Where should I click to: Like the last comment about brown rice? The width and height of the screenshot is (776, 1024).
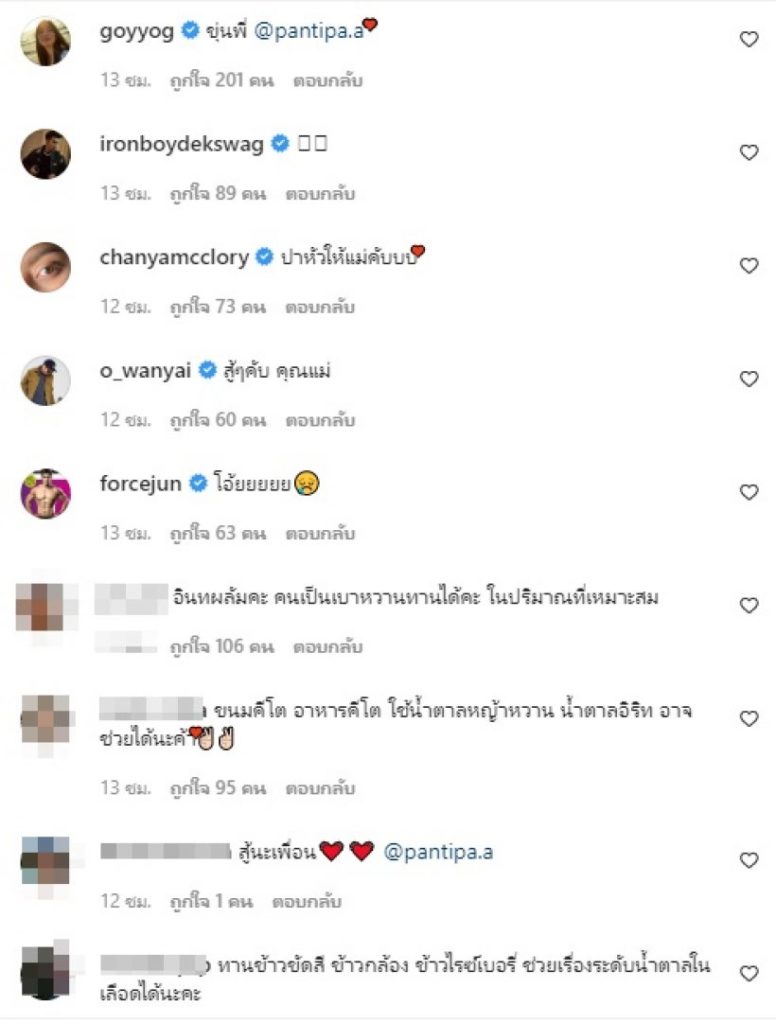tap(749, 973)
